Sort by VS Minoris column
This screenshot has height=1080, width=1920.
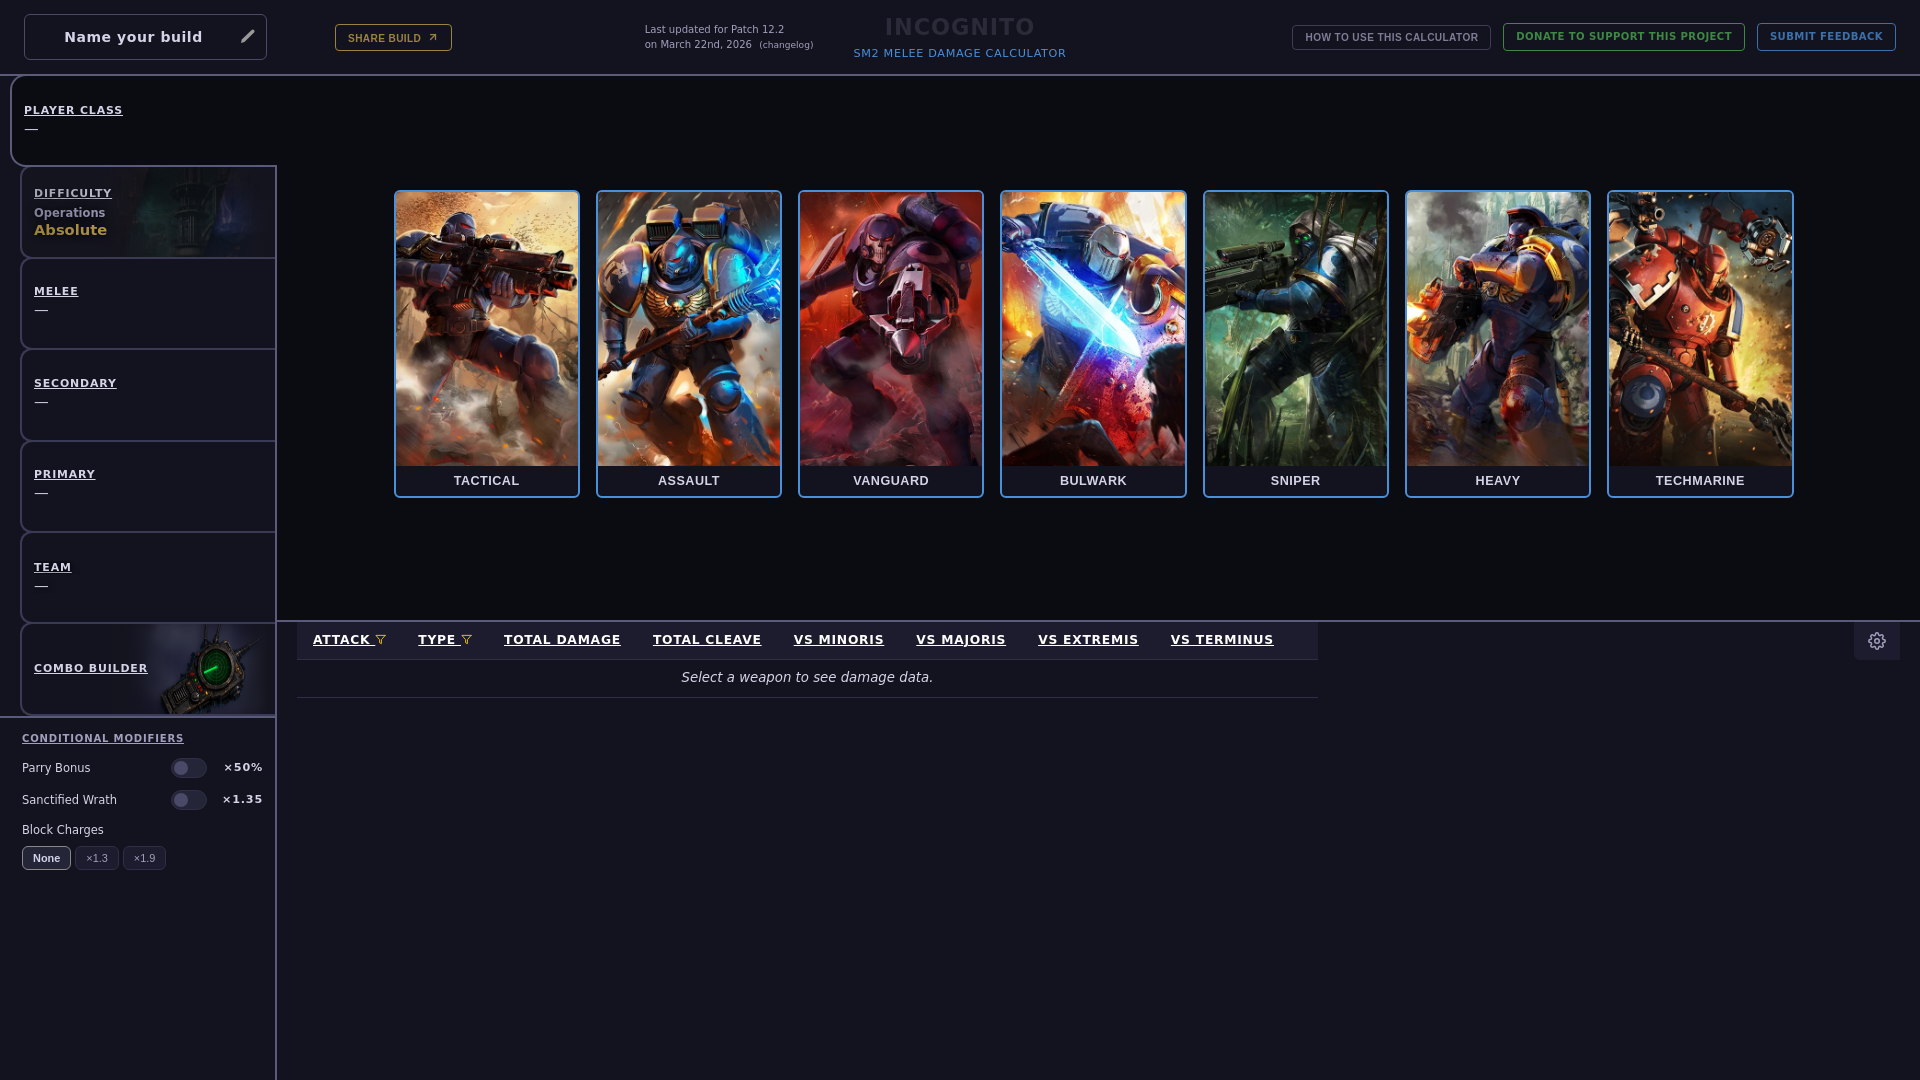(x=839, y=640)
